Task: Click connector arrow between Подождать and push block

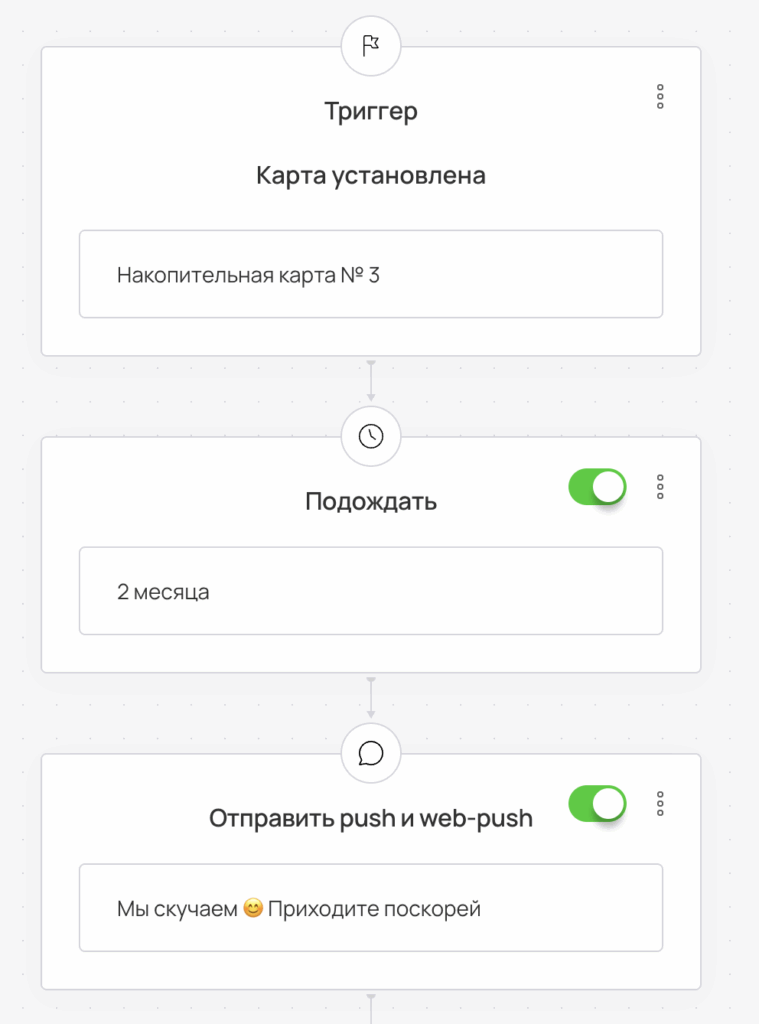Action: (371, 698)
